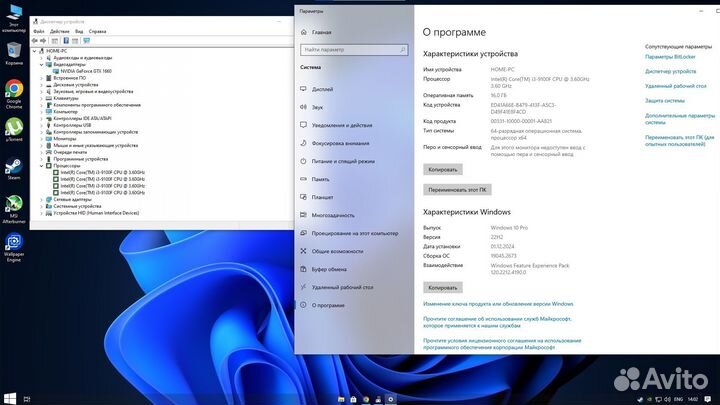This screenshot has width=720, height=405.
Task: Click the Back arrow in Device Manager toolbar
Action: coord(34,41)
